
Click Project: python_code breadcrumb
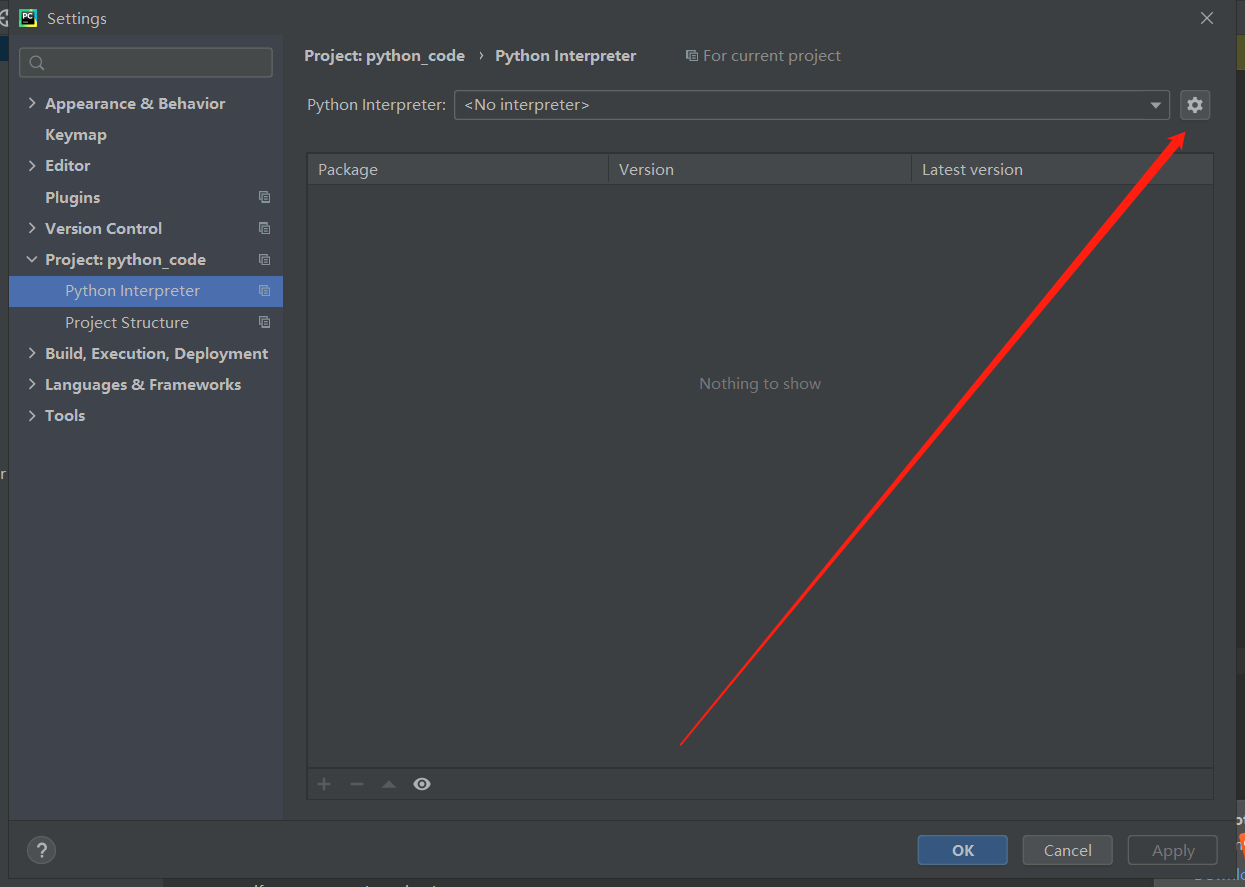(384, 56)
